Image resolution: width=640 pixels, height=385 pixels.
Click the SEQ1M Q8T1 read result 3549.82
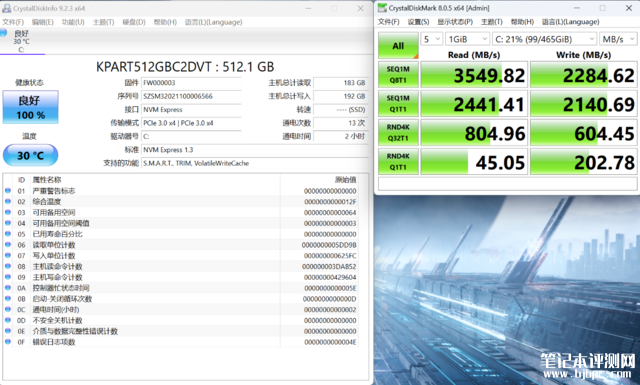(x=474, y=75)
